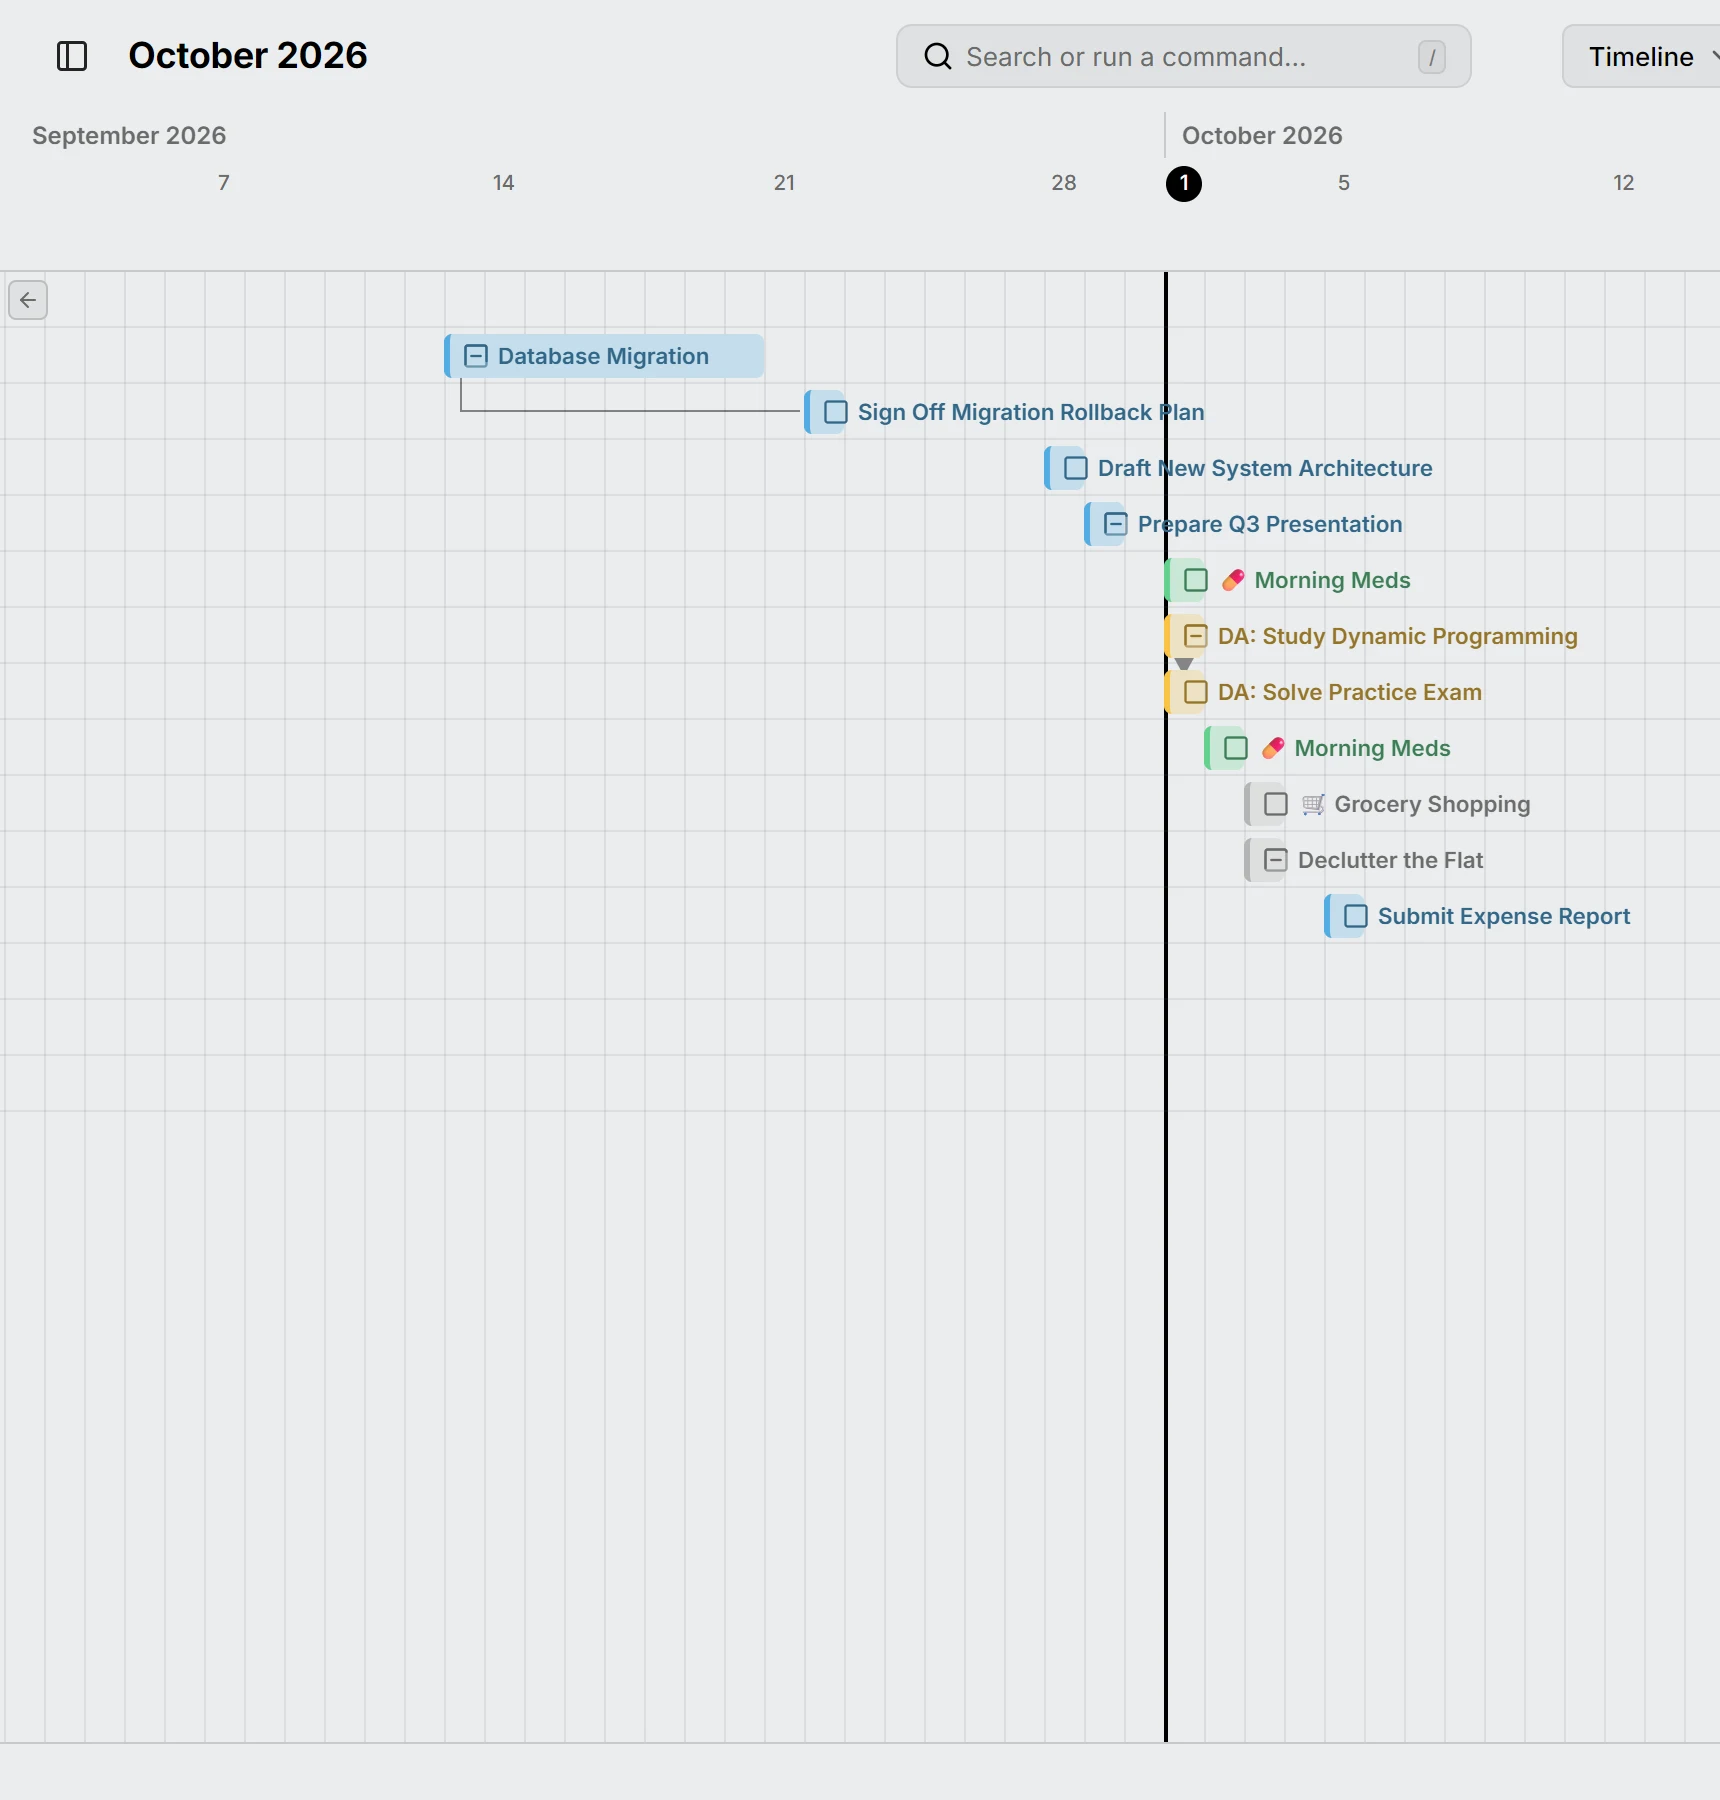Mark Grocery Shopping as done
This screenshot has width=1720, height=1800.
(x=1276, y=804)
